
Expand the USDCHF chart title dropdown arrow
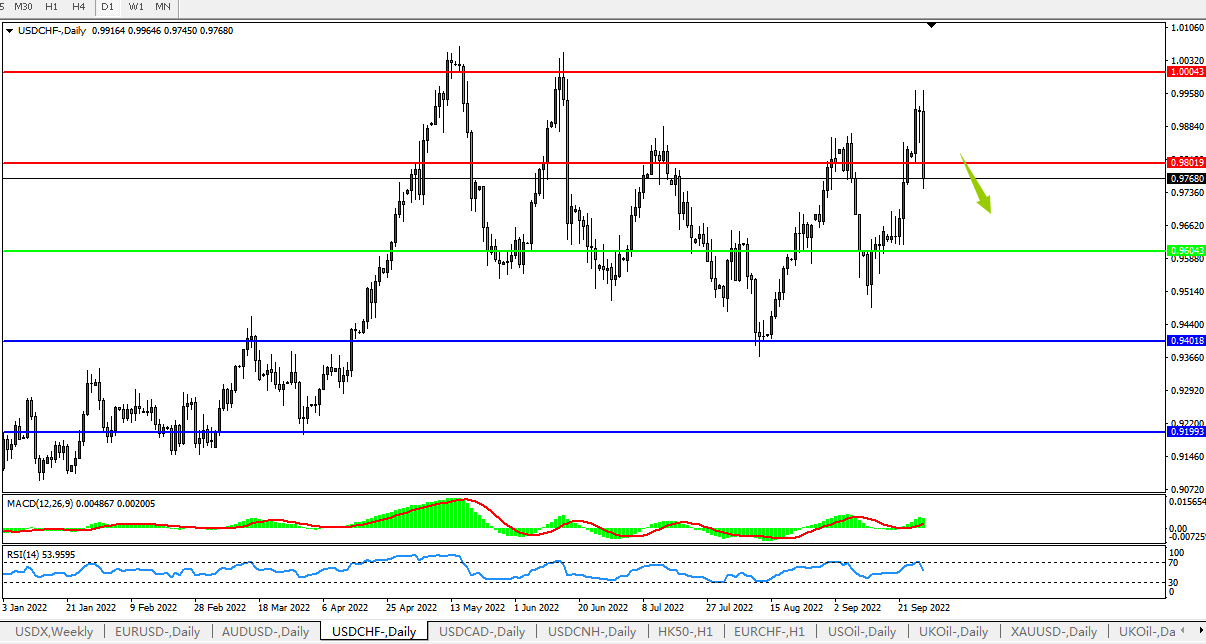(10, 31)
